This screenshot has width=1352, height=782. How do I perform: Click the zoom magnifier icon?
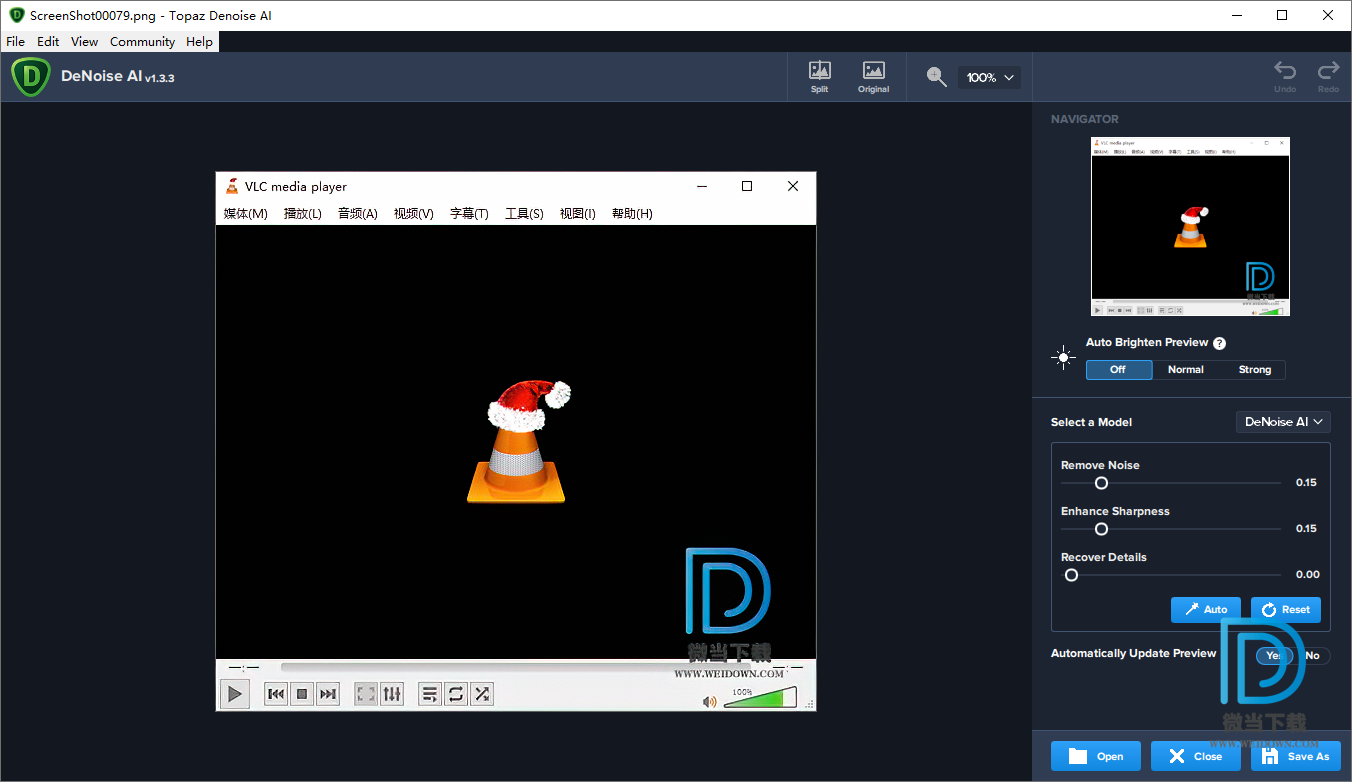pyautogui.click(x=936, y=77)
